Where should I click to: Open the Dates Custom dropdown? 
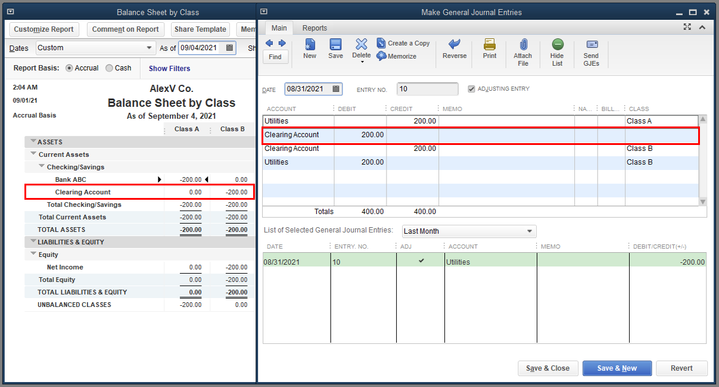[149, 48]
